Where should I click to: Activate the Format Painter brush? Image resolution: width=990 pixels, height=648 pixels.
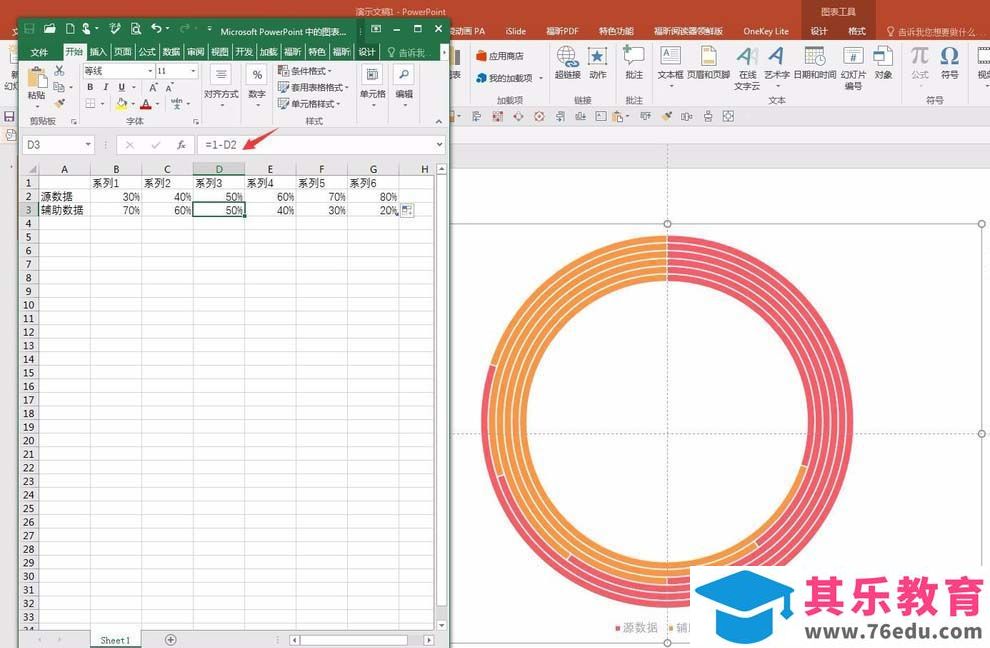coord(59,103)
